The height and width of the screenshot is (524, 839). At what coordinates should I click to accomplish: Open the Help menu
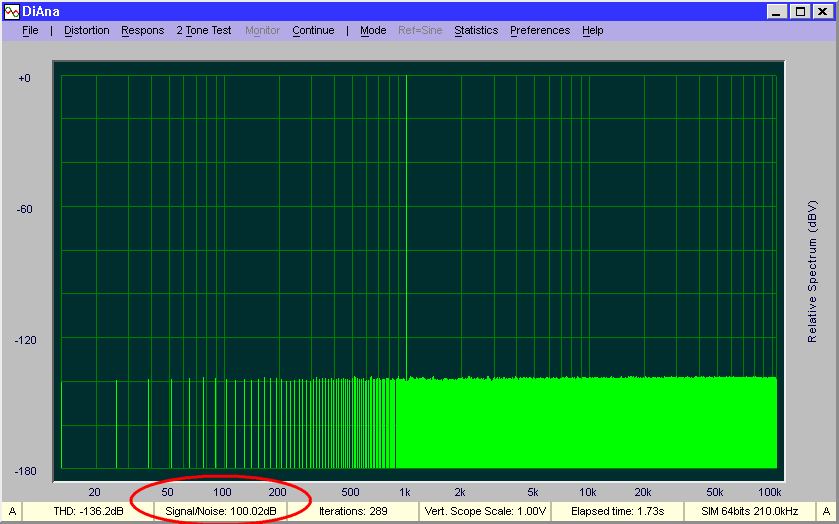point(592,31)
